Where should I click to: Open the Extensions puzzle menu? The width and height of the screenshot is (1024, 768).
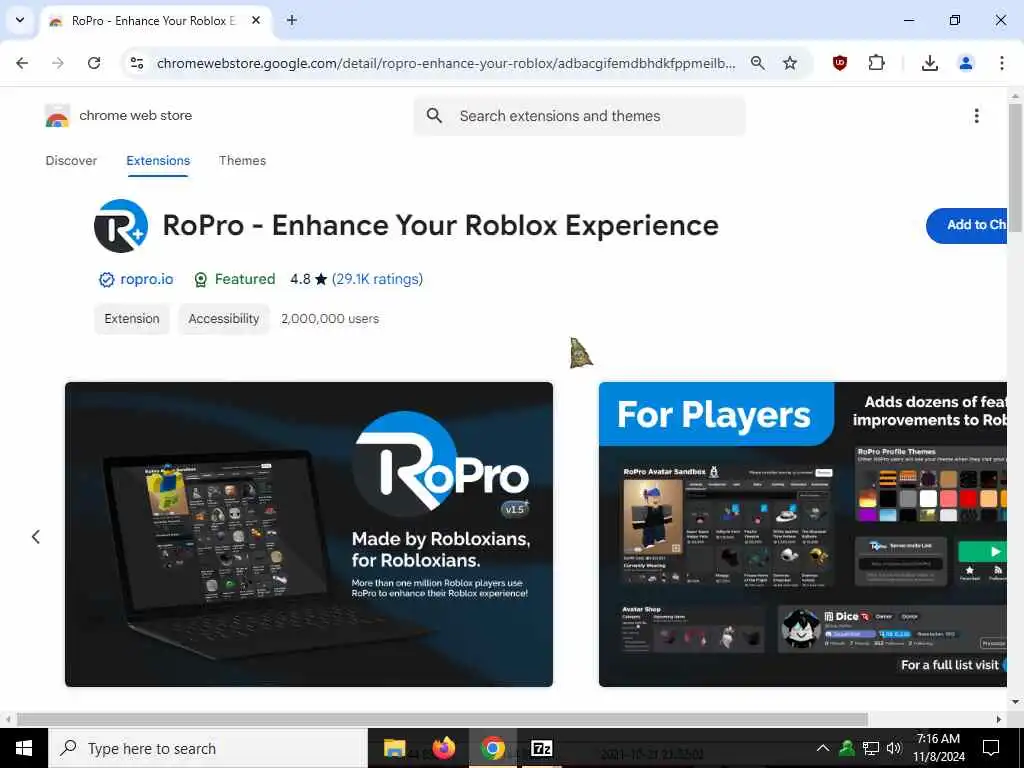coord(876,63)
